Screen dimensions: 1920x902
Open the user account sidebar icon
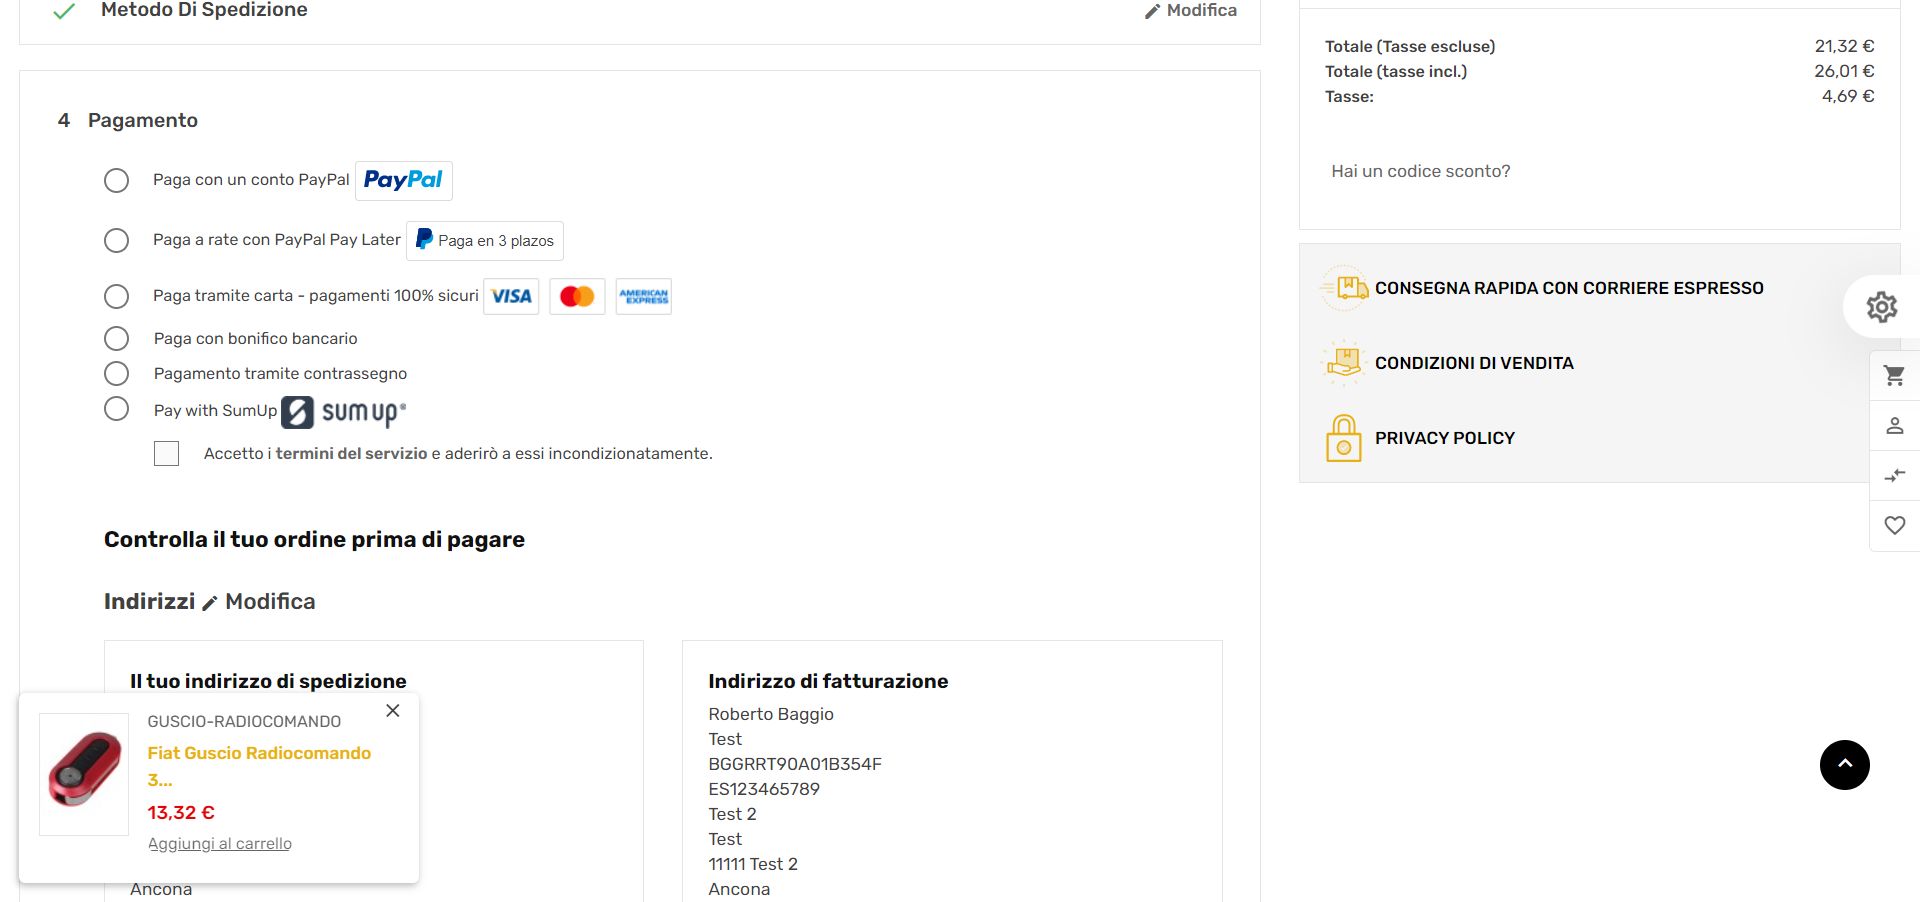1894,426
